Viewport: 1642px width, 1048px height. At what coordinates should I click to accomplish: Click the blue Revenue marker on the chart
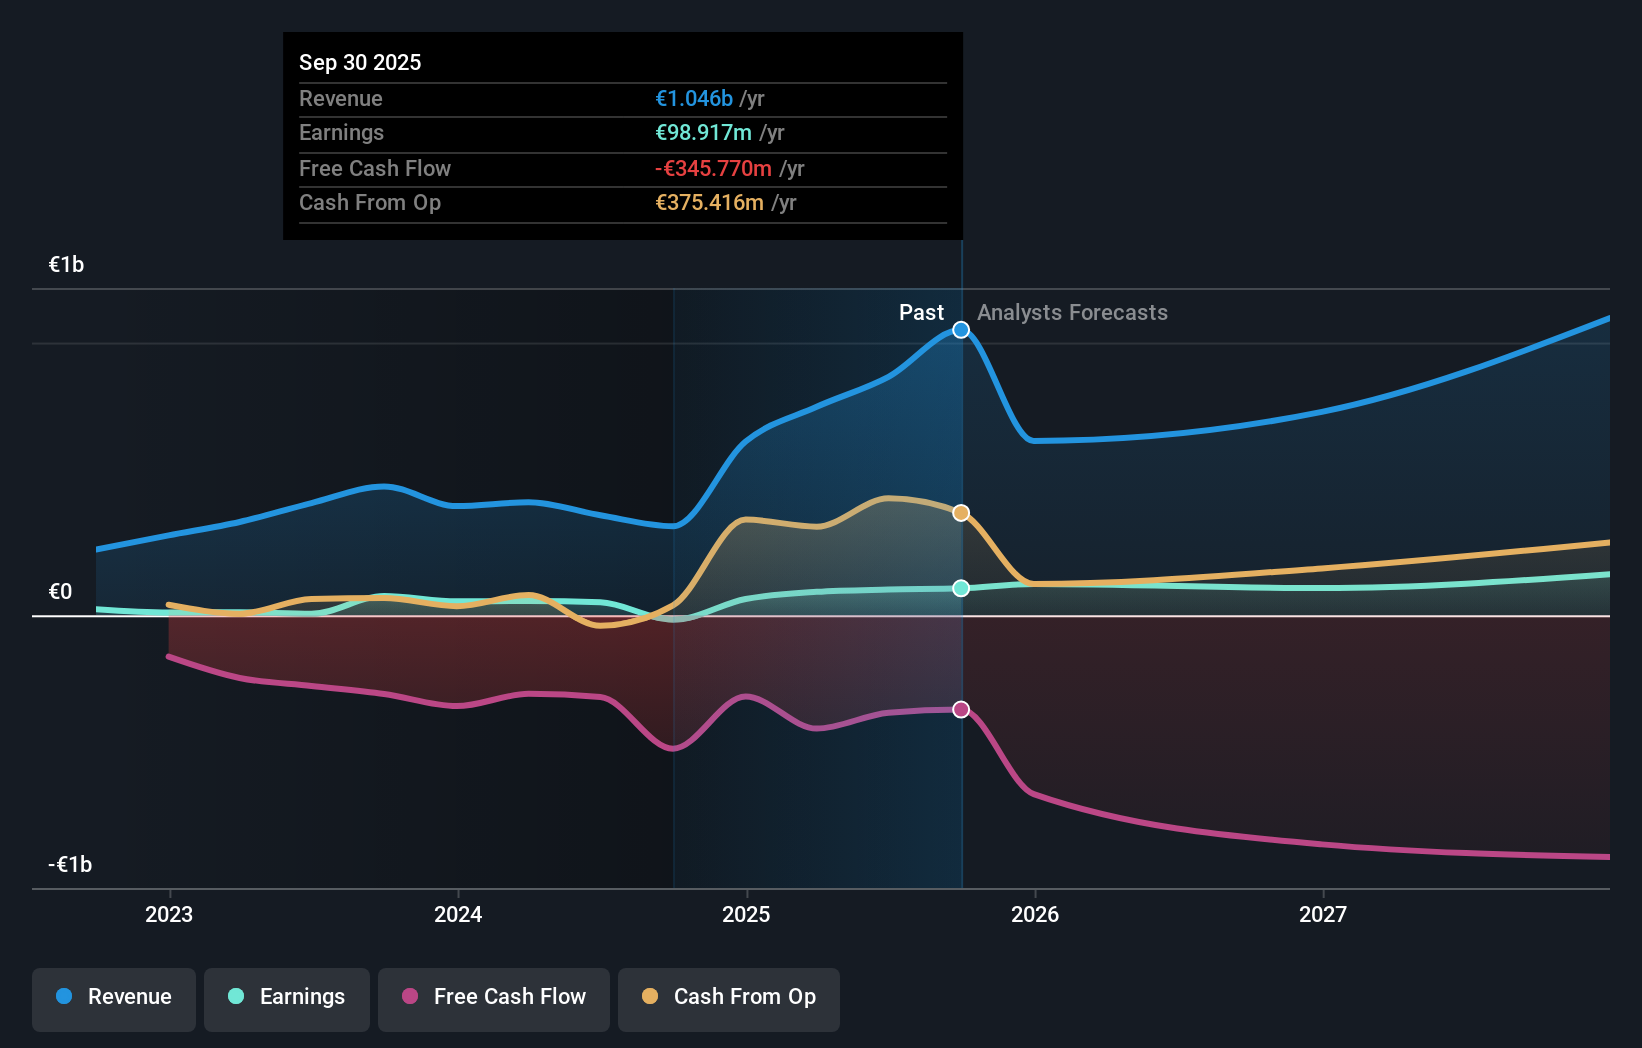point(961,330)
